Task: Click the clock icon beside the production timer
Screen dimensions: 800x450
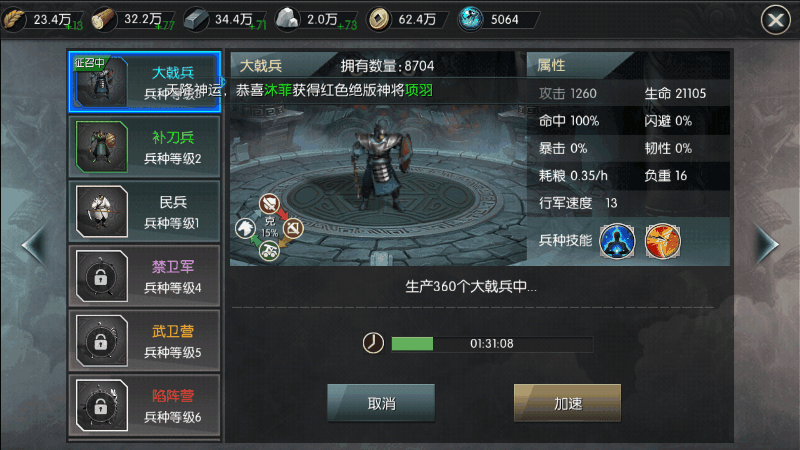Action: [373, 343]
